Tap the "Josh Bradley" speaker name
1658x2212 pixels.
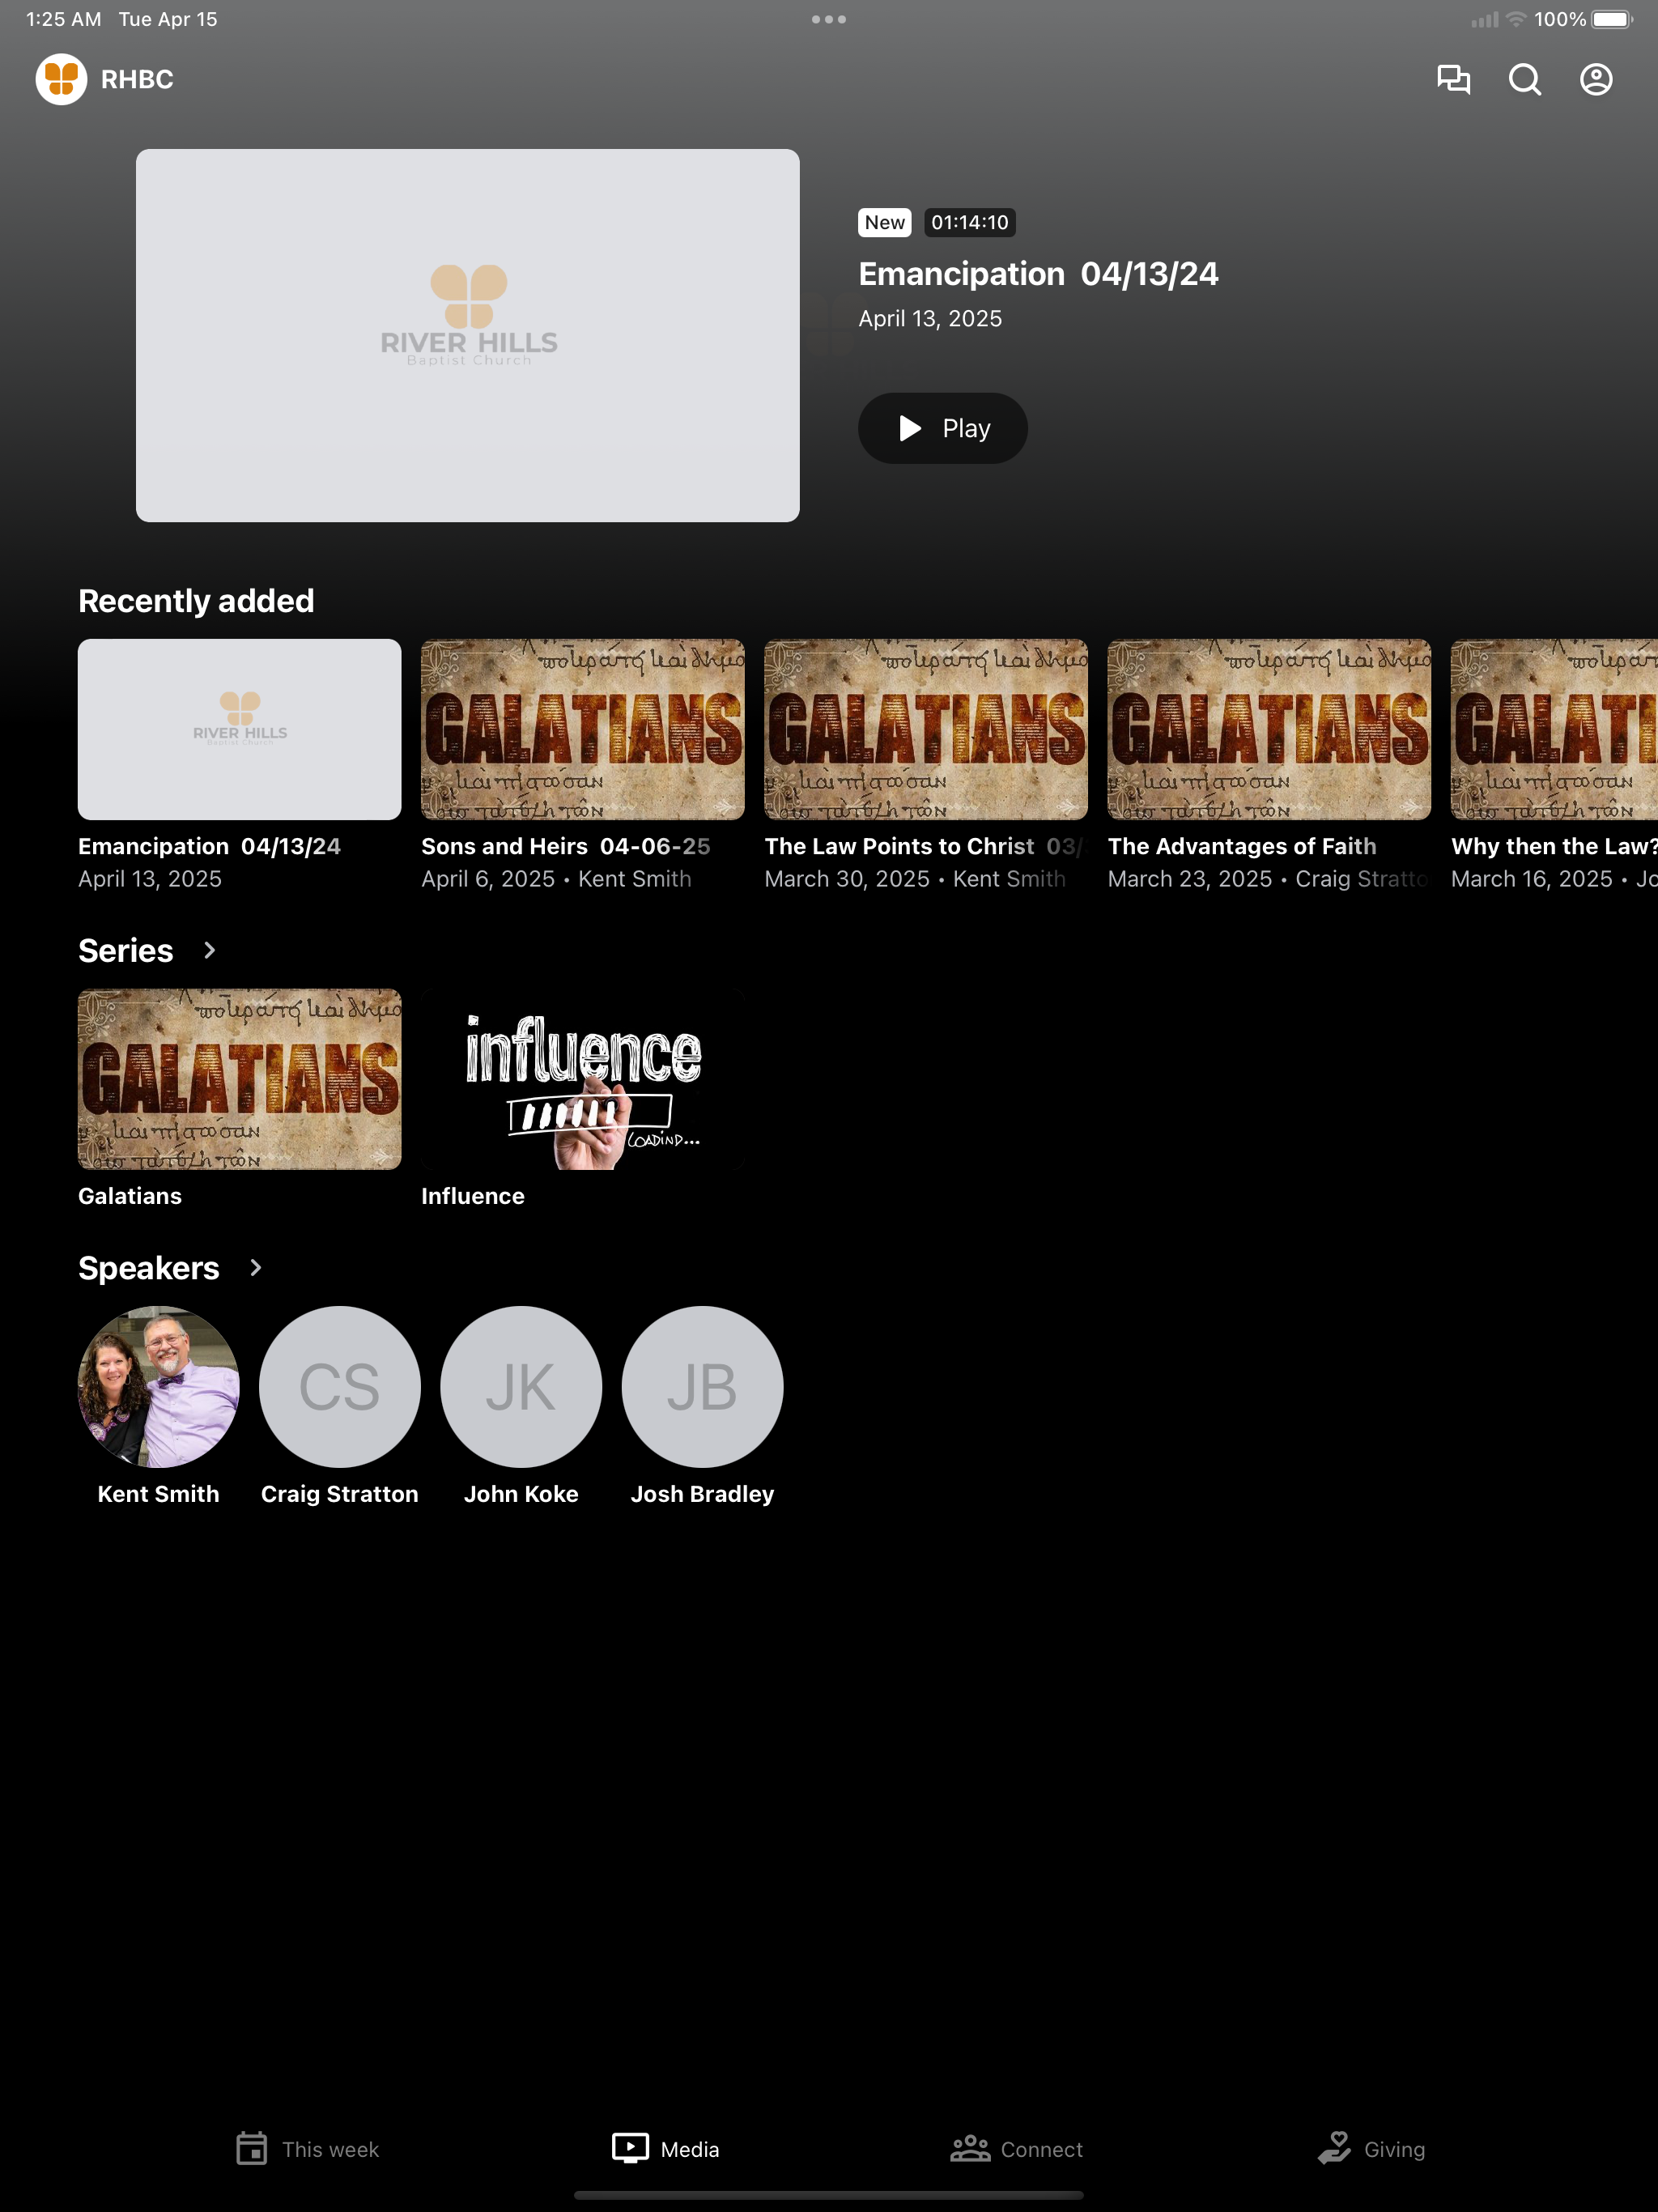[703, 1494]
